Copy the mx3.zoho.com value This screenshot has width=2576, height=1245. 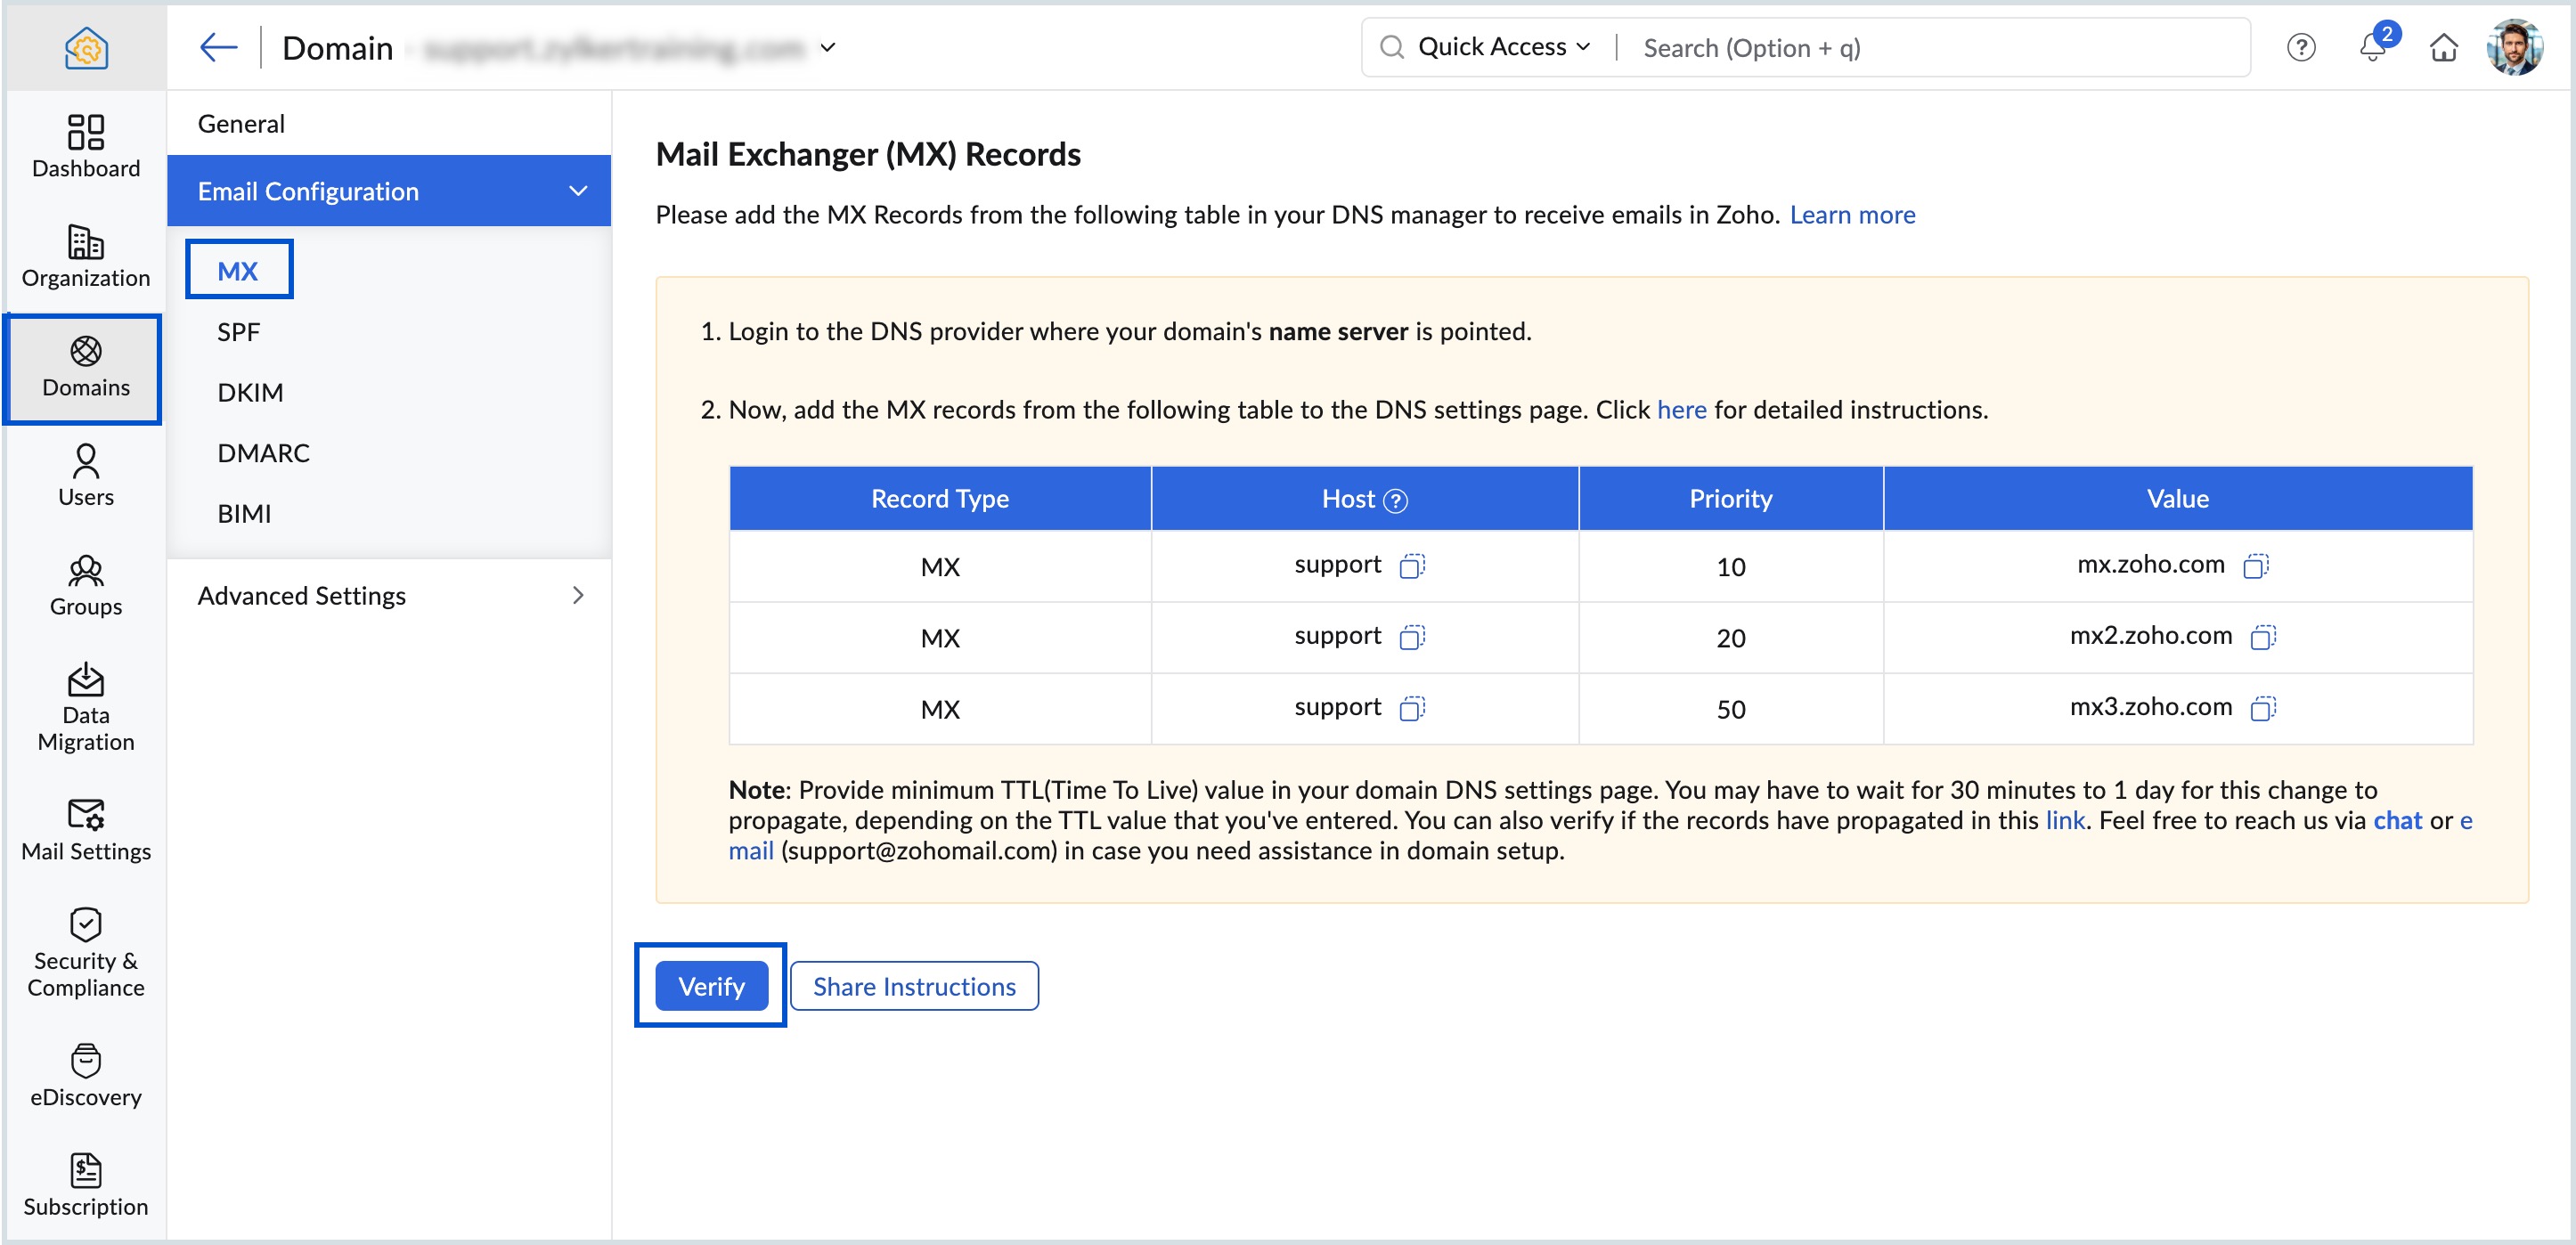coord(2262,708)
